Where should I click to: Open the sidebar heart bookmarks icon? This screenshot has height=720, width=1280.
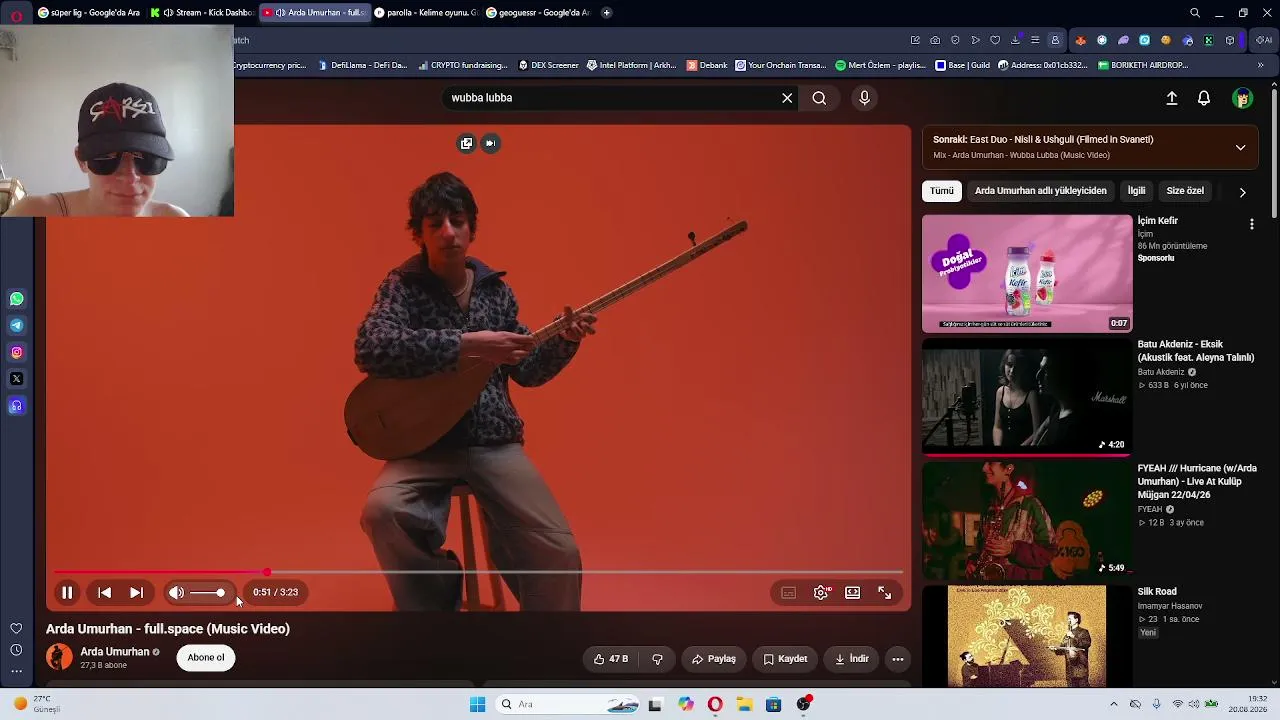16,629
